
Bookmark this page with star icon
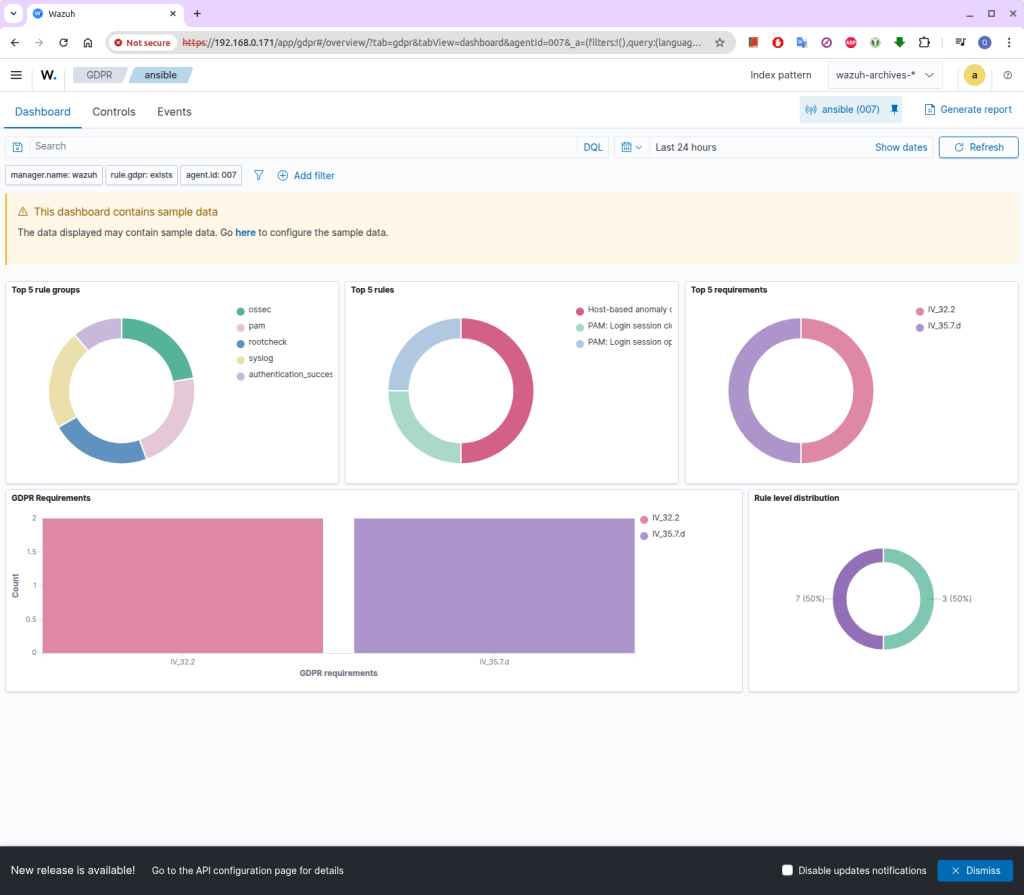pos(719,43)
